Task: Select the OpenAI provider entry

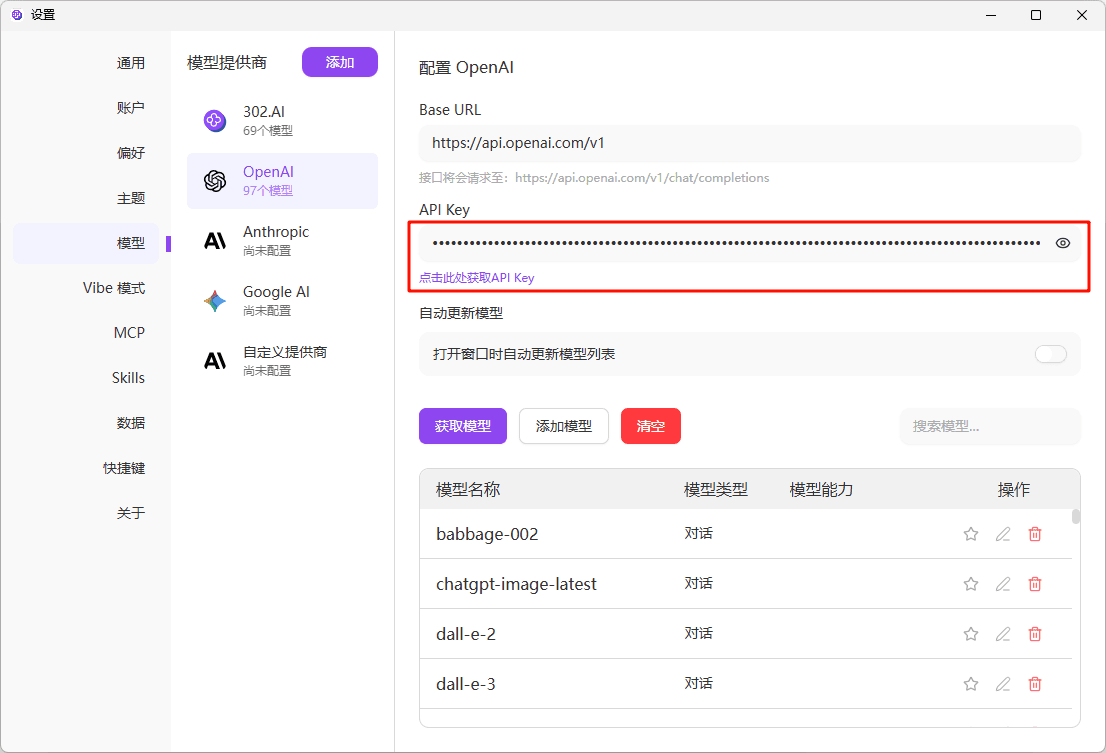Action: (282, 181)
